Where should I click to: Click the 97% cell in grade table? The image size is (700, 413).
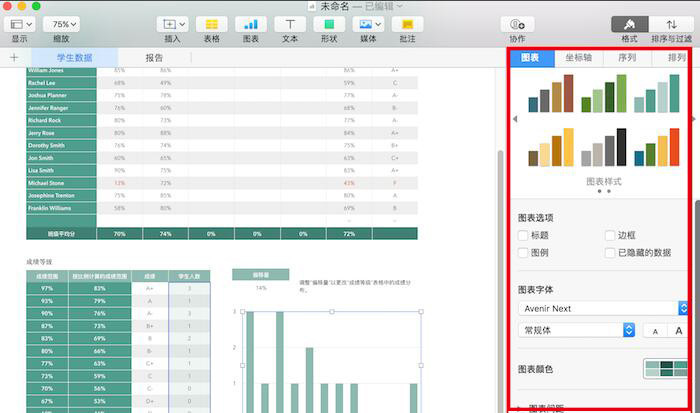(47, 288)
